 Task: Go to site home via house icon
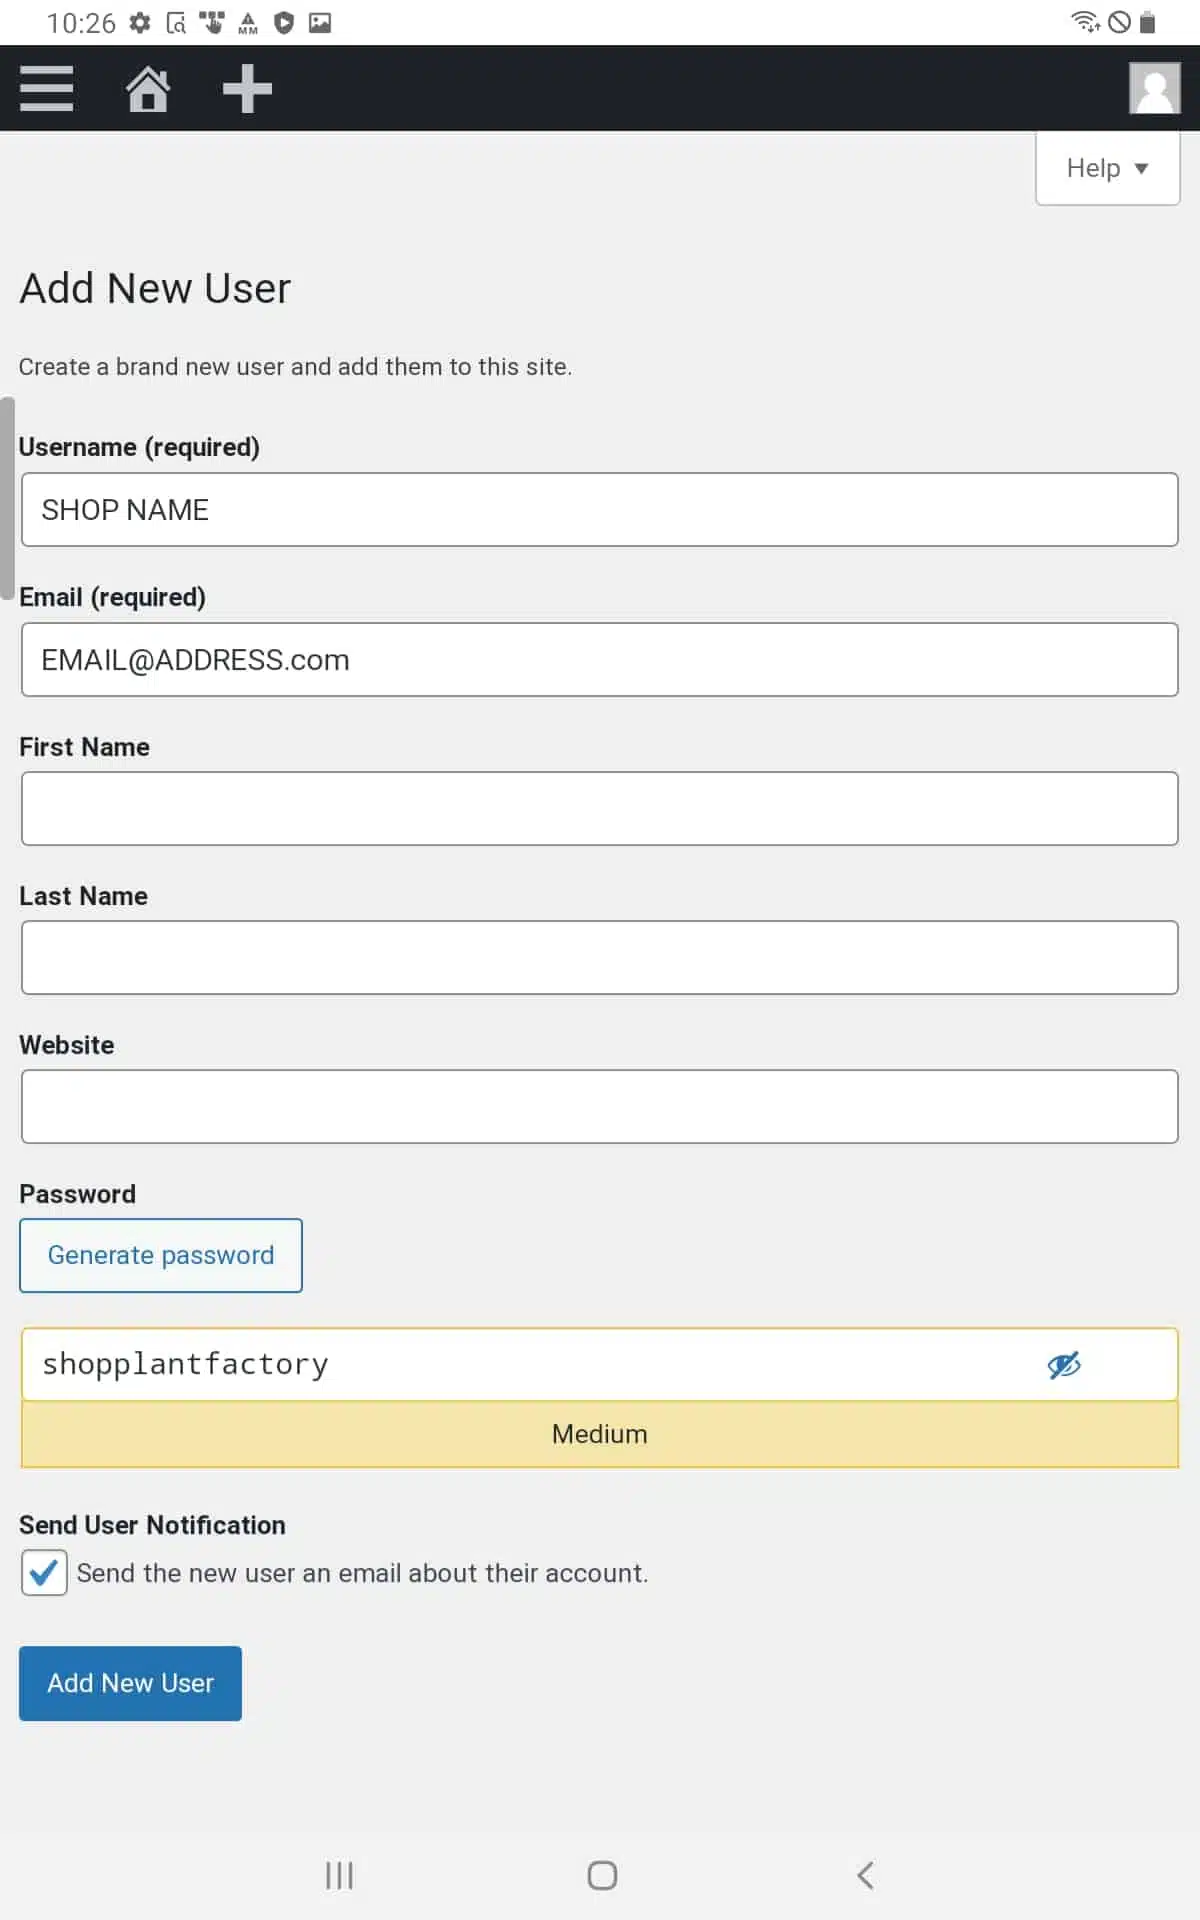(148, 88)
